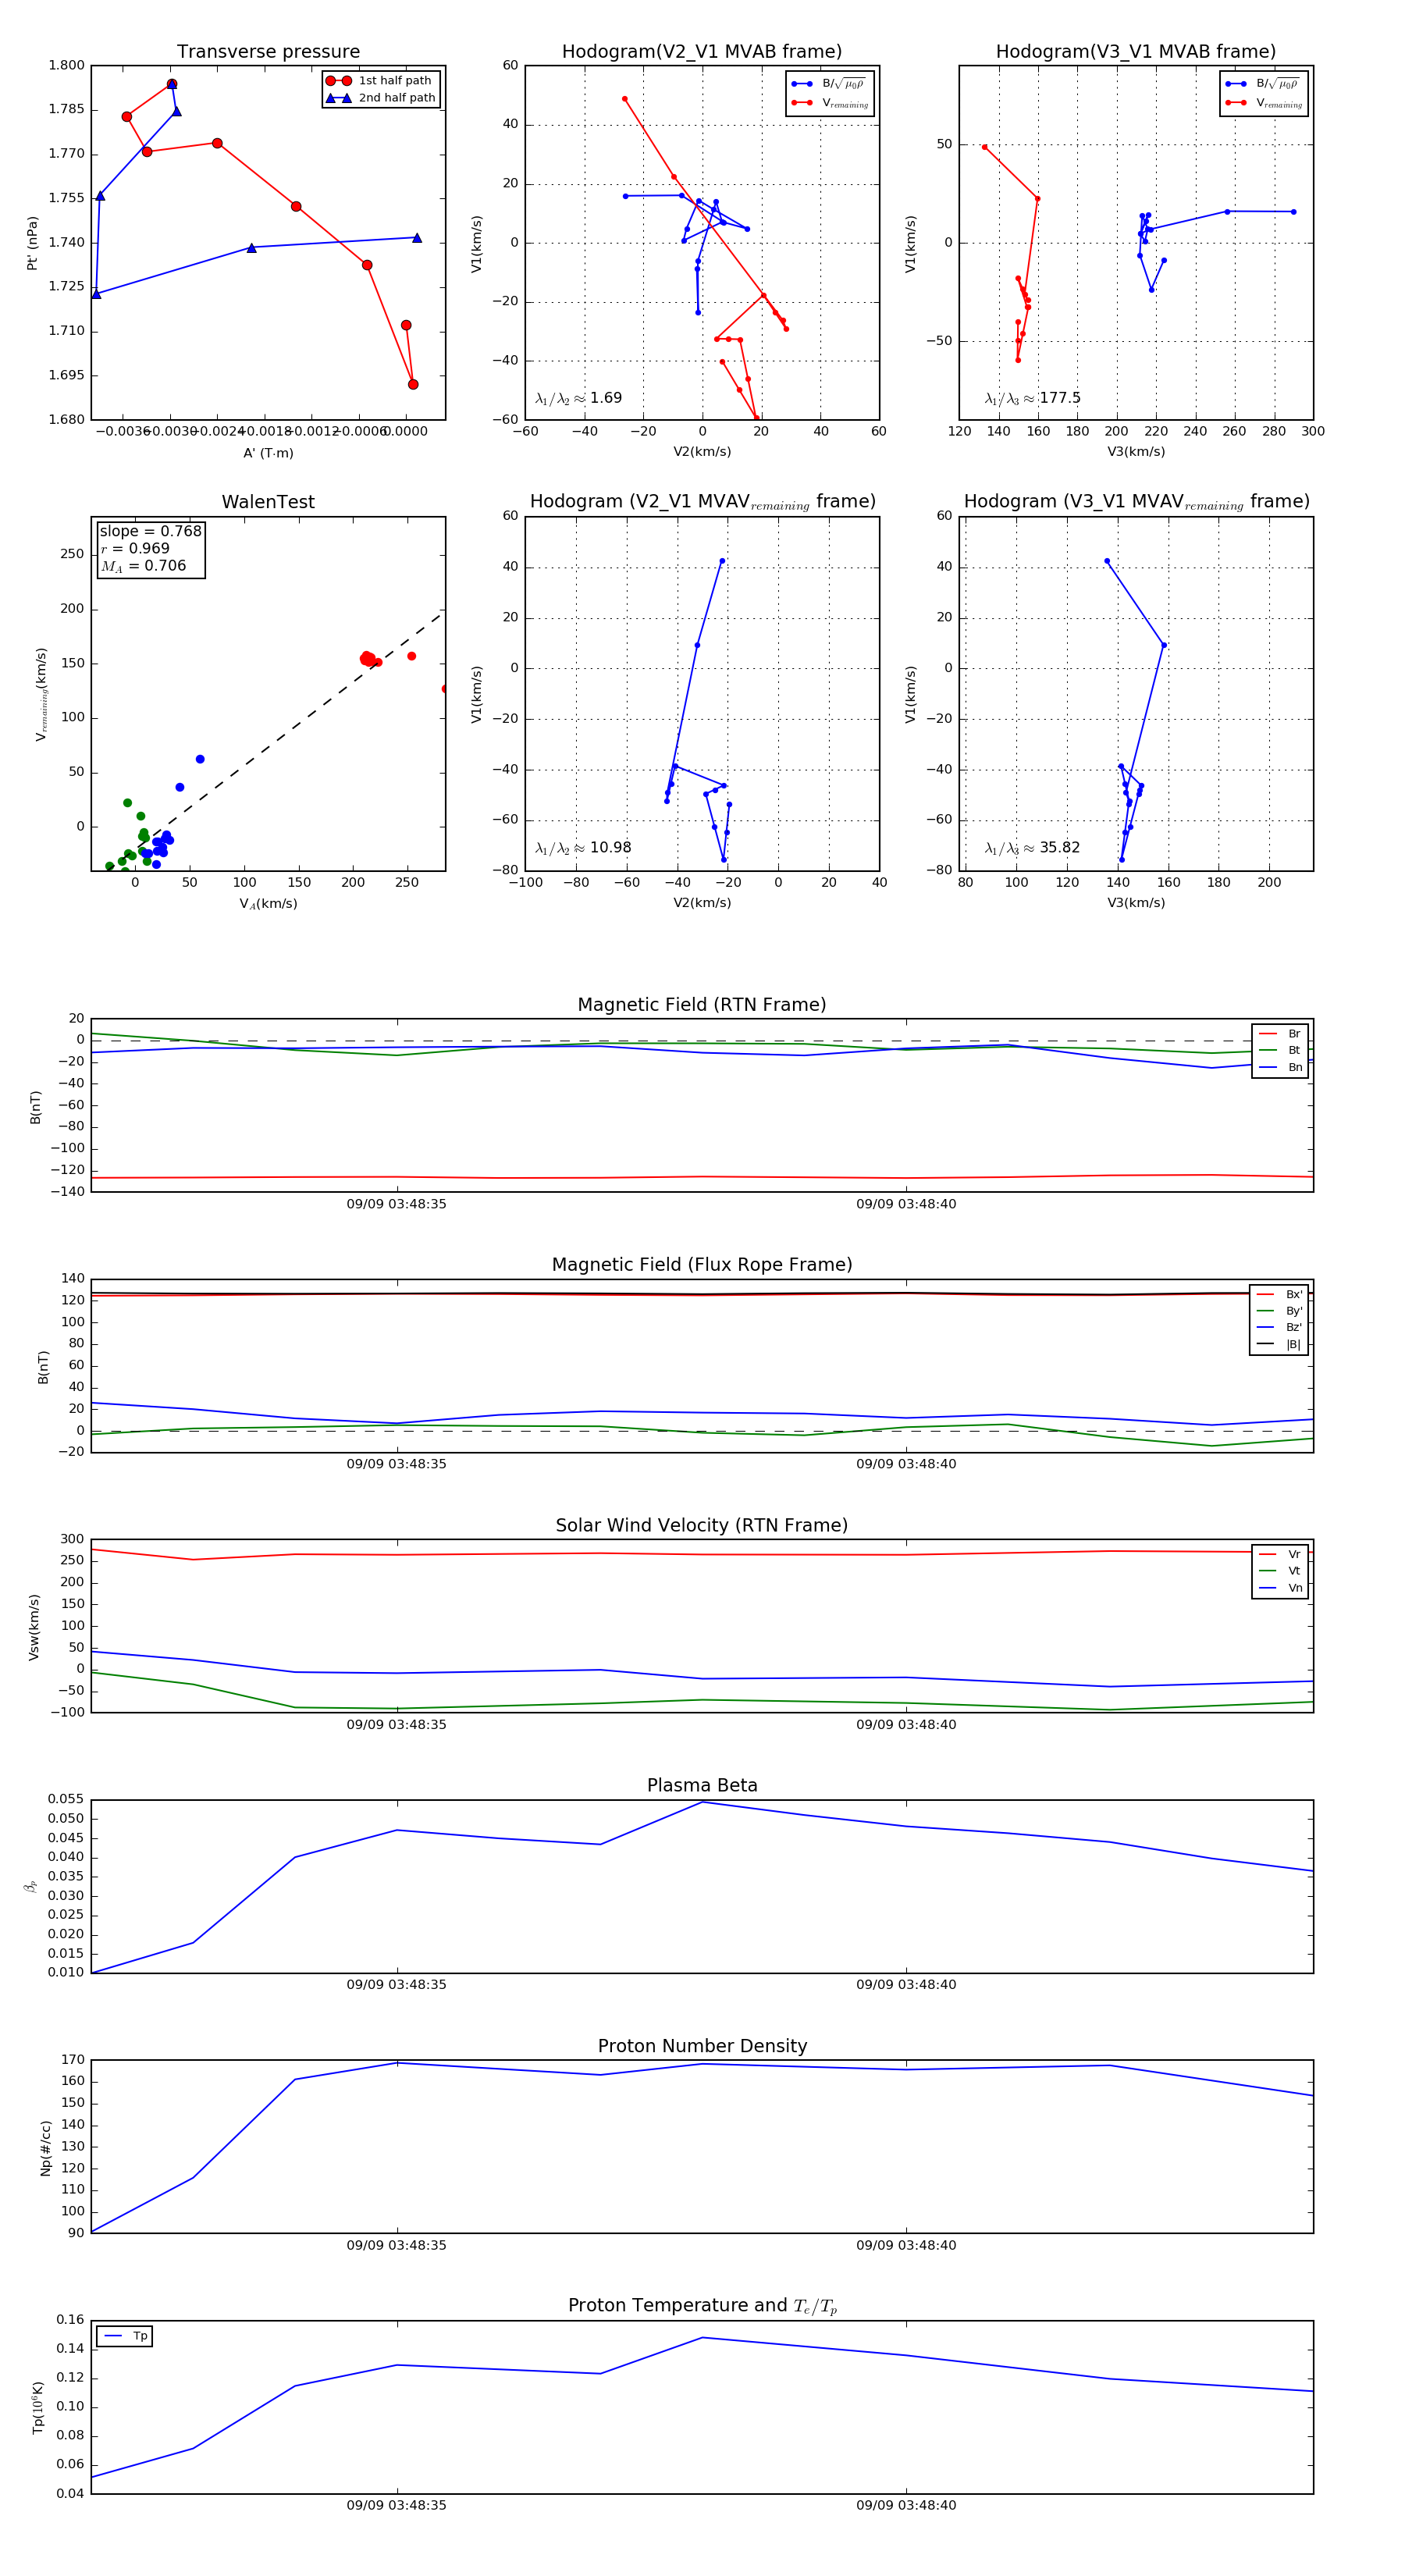Click '09/09 03:48:35' tick under Plasma Beta
Image resolution: width=1405 pixels, height=2576 pixels.
[397, 1985]
